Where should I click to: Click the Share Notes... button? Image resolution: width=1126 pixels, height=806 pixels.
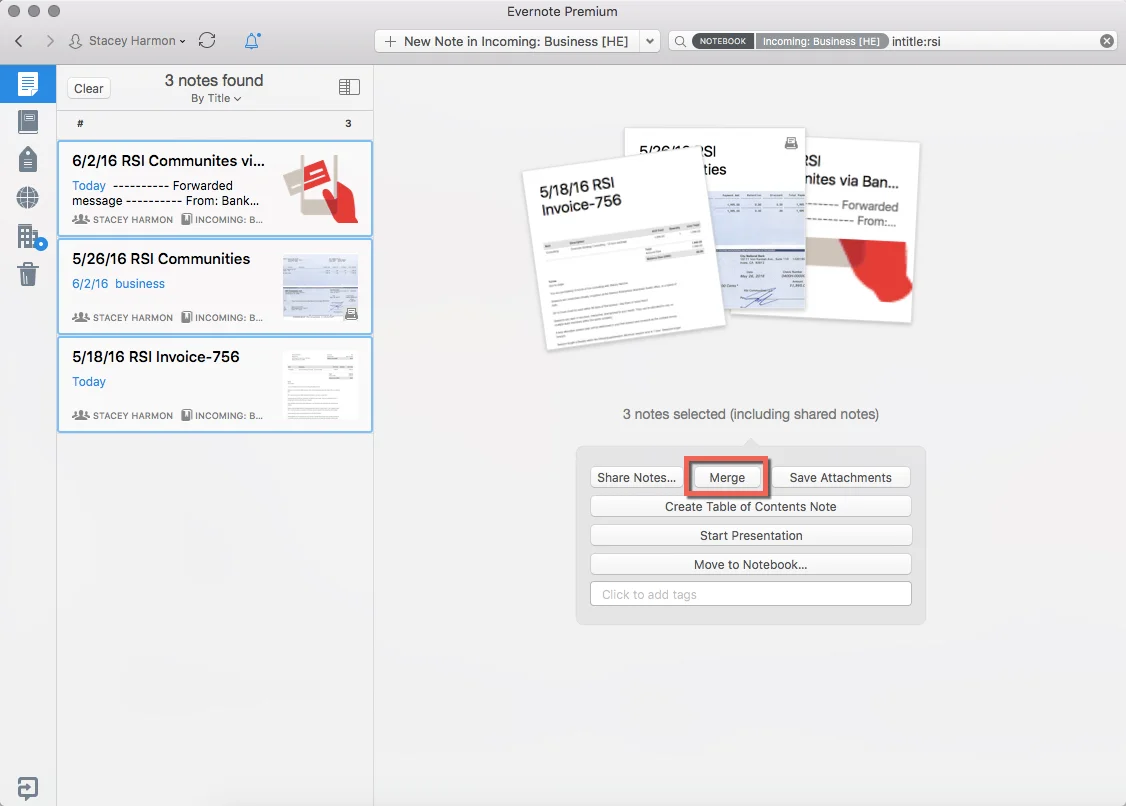click(x=636, y=478)
